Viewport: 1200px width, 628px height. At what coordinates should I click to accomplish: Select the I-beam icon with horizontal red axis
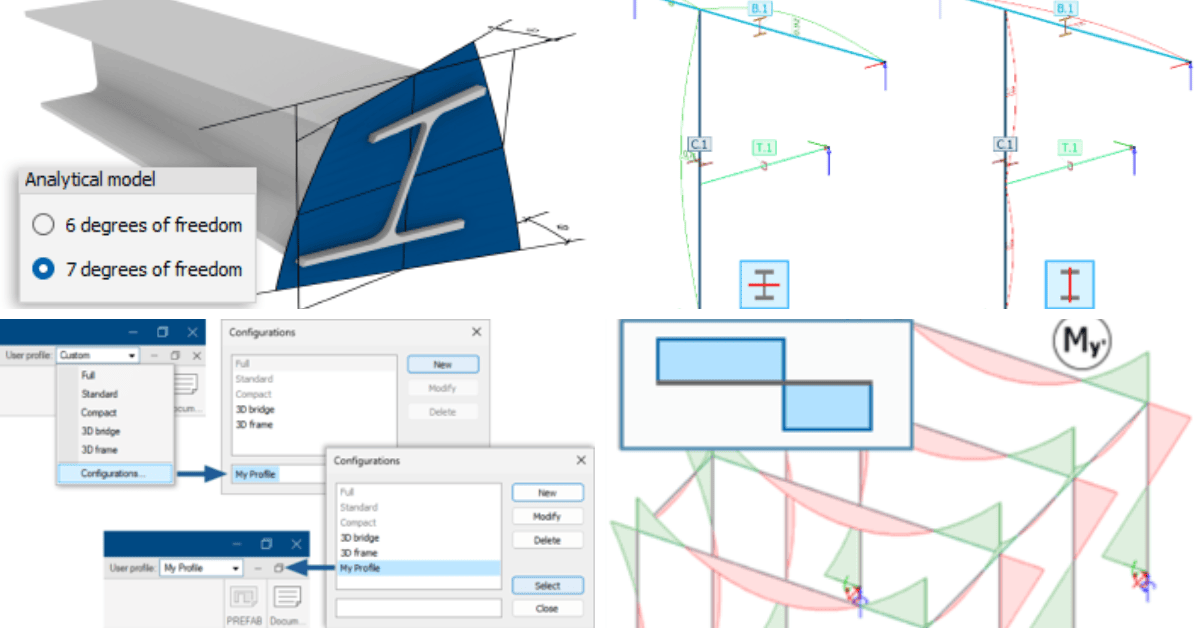[764, 284]
